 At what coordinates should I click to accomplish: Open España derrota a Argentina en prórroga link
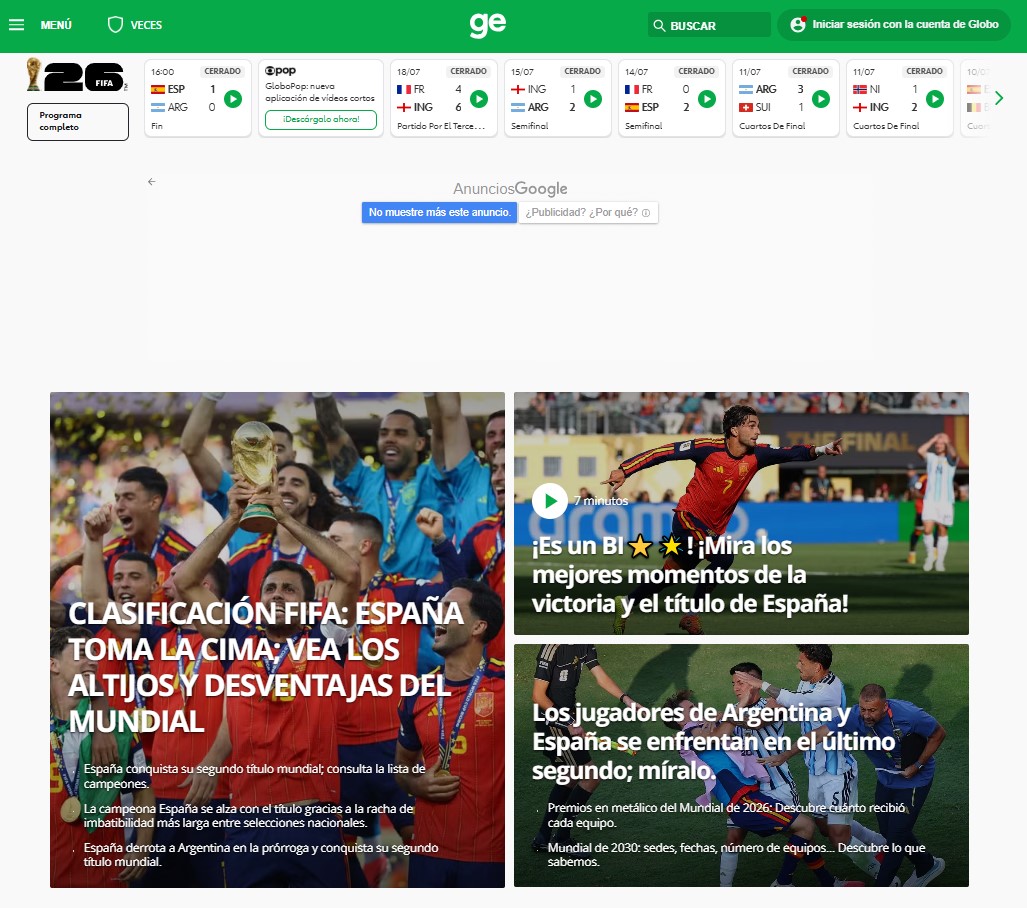pyautogui.click(x=261, y=854)
